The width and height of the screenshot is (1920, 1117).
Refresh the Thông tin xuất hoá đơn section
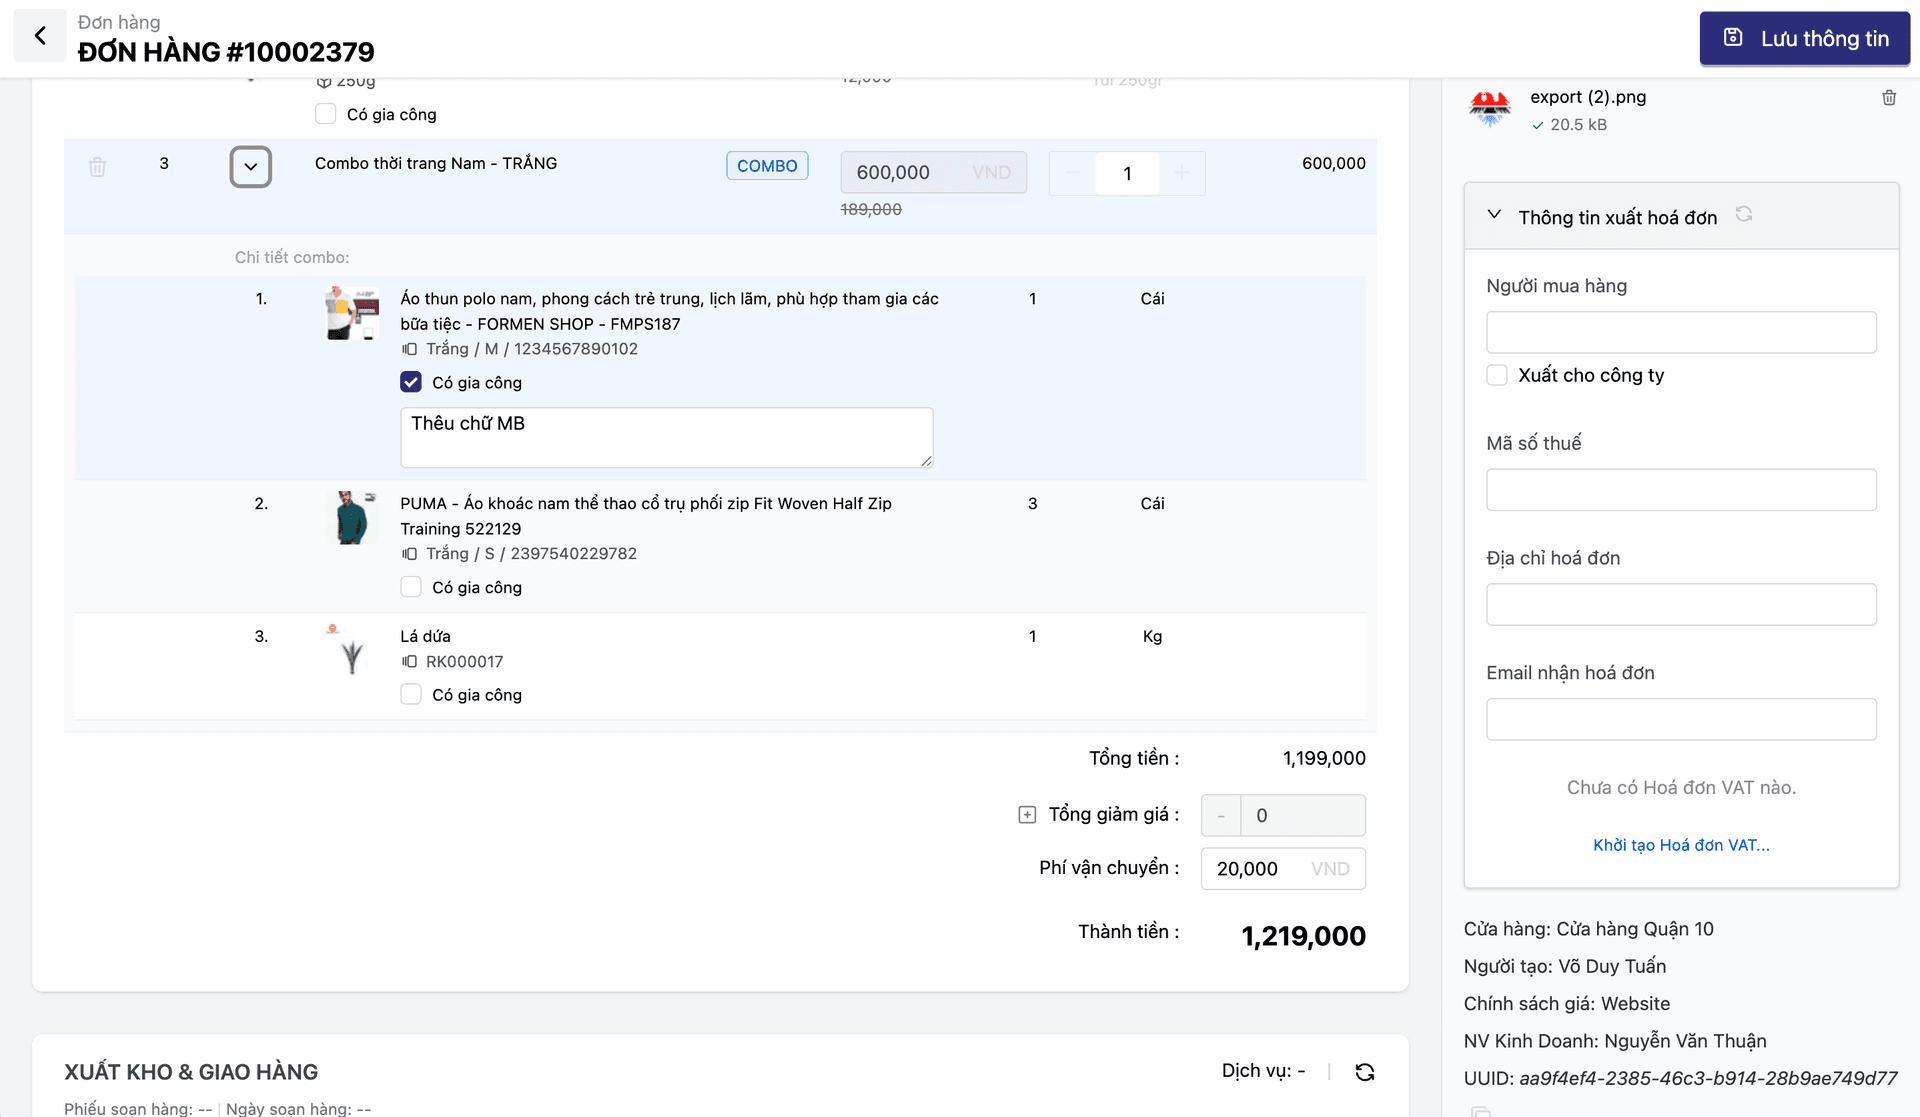pyautogui.click(x=1744, y=214)
